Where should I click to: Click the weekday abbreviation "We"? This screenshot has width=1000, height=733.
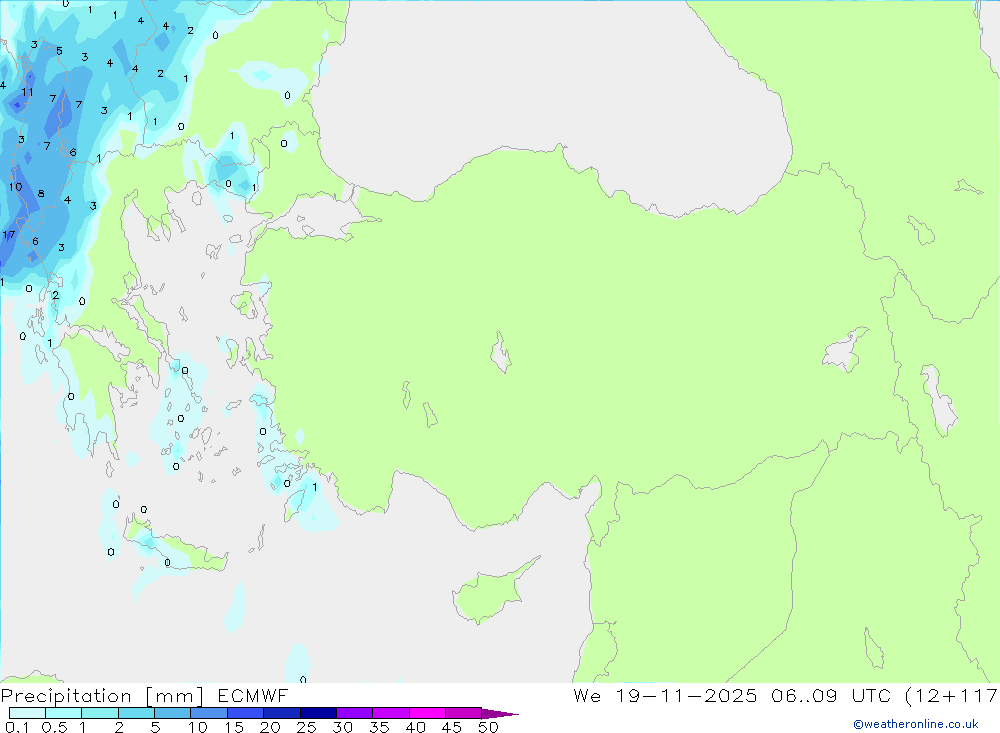tap(587, 696)
